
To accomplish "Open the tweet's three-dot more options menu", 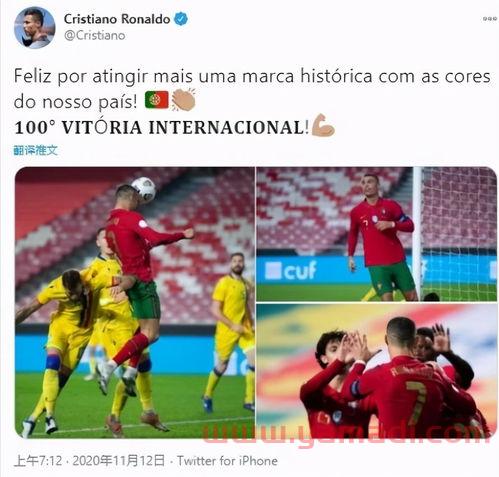I will tap(489, 19).
